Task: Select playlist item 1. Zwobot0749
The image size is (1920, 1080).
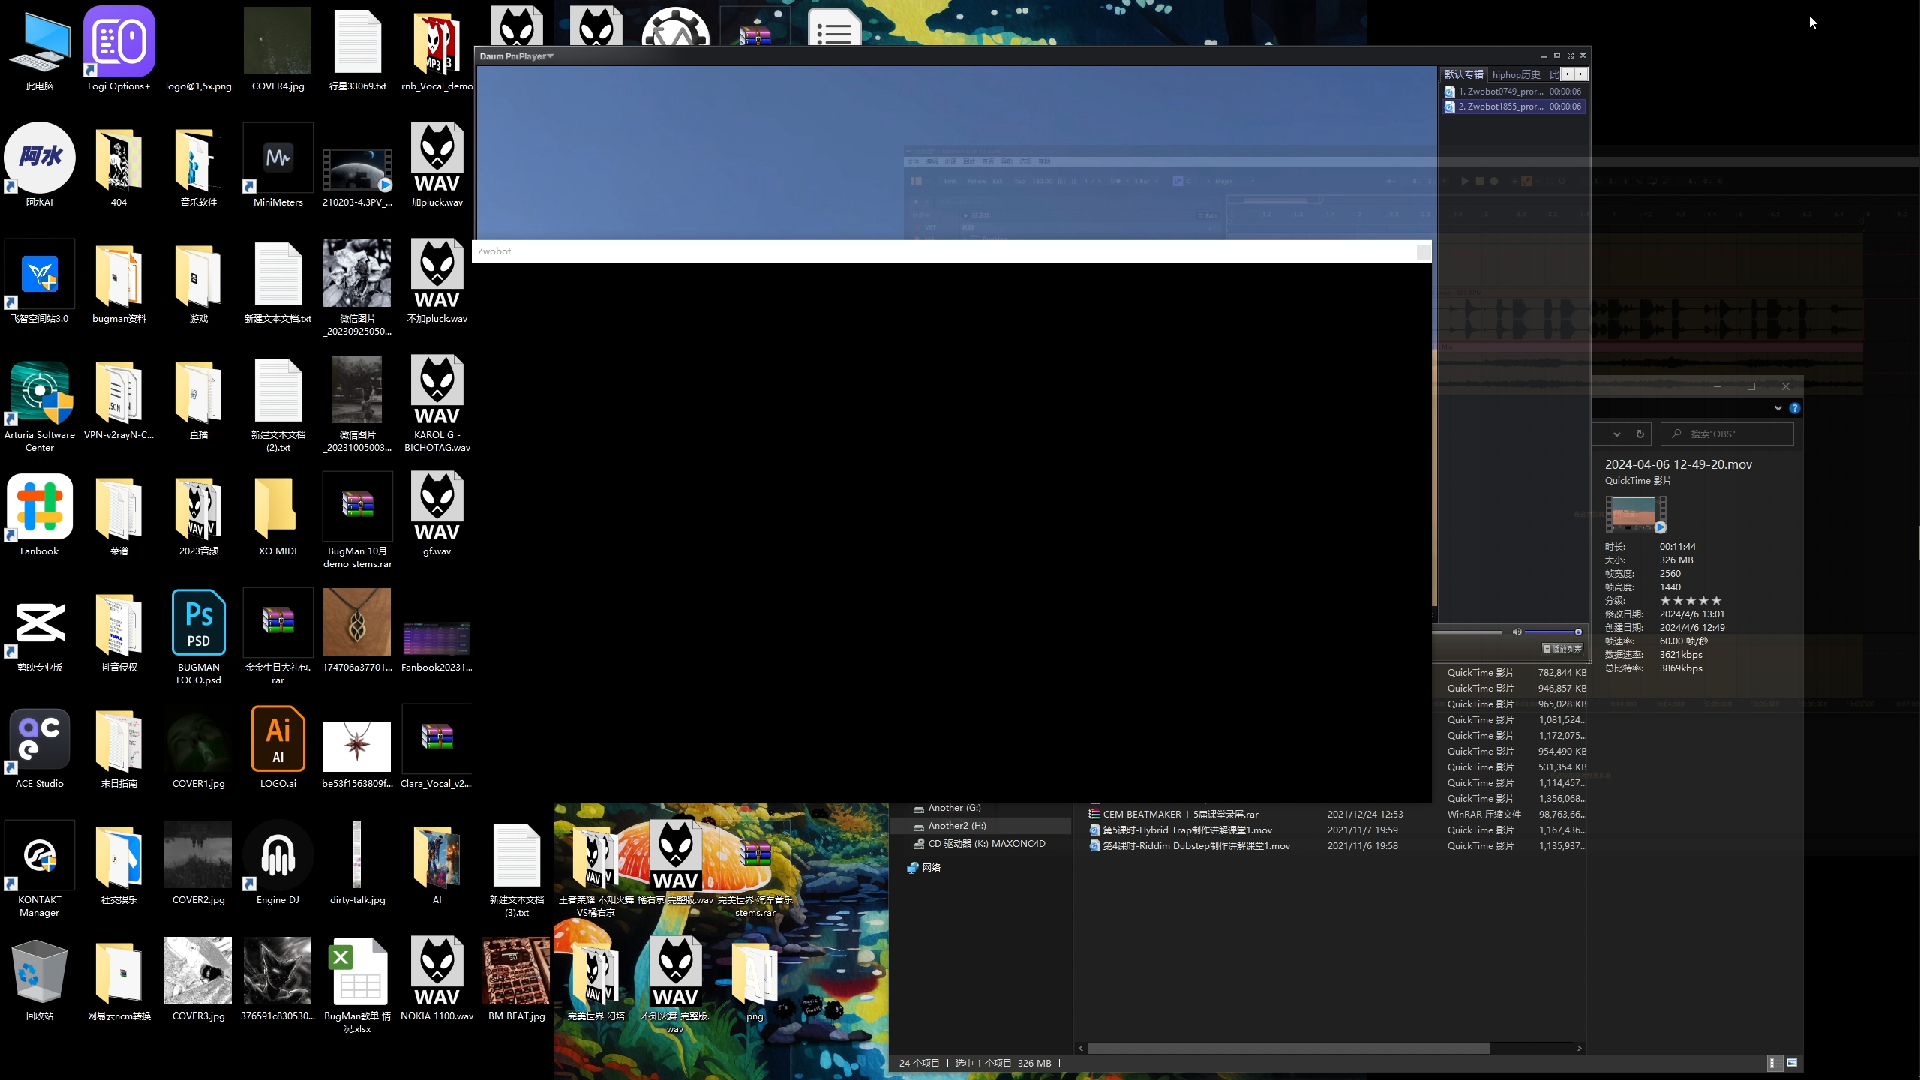Action: tap(1514, 91)
